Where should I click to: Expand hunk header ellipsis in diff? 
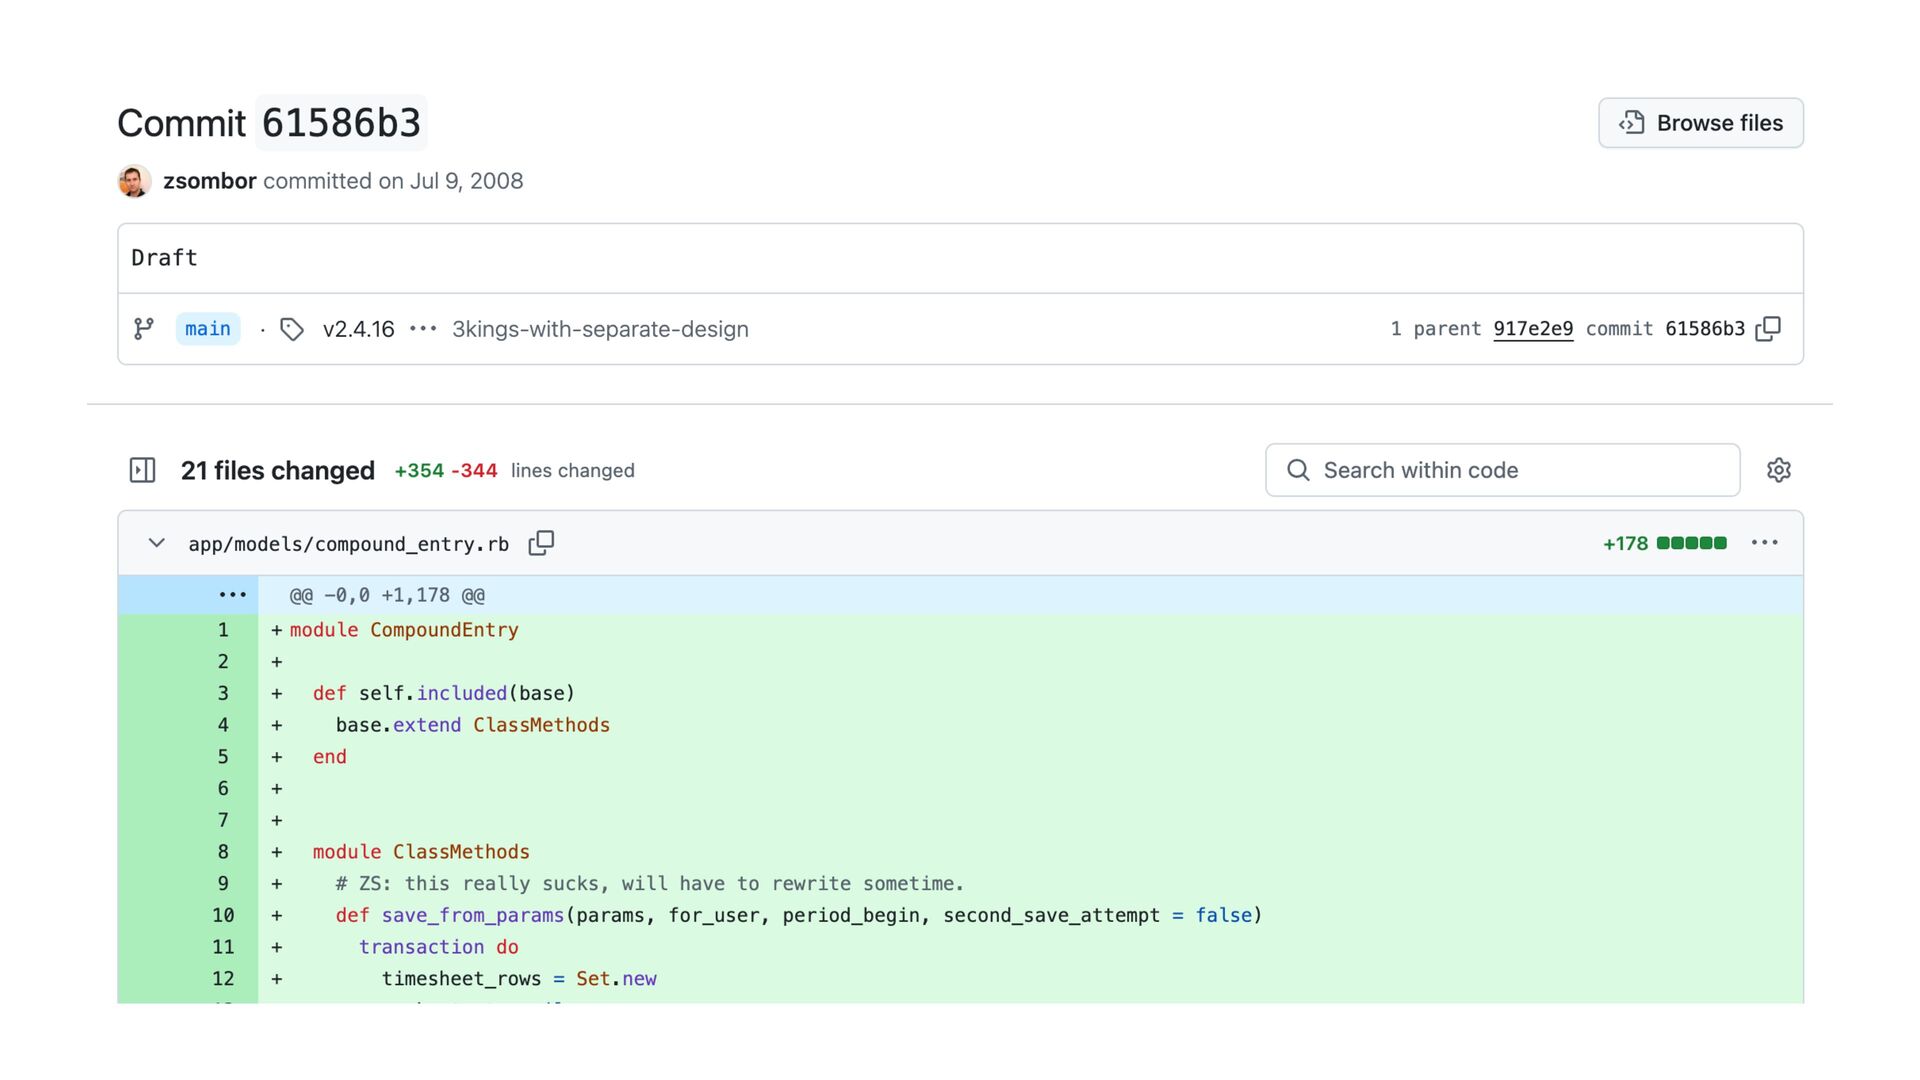(x=232, y=595)
